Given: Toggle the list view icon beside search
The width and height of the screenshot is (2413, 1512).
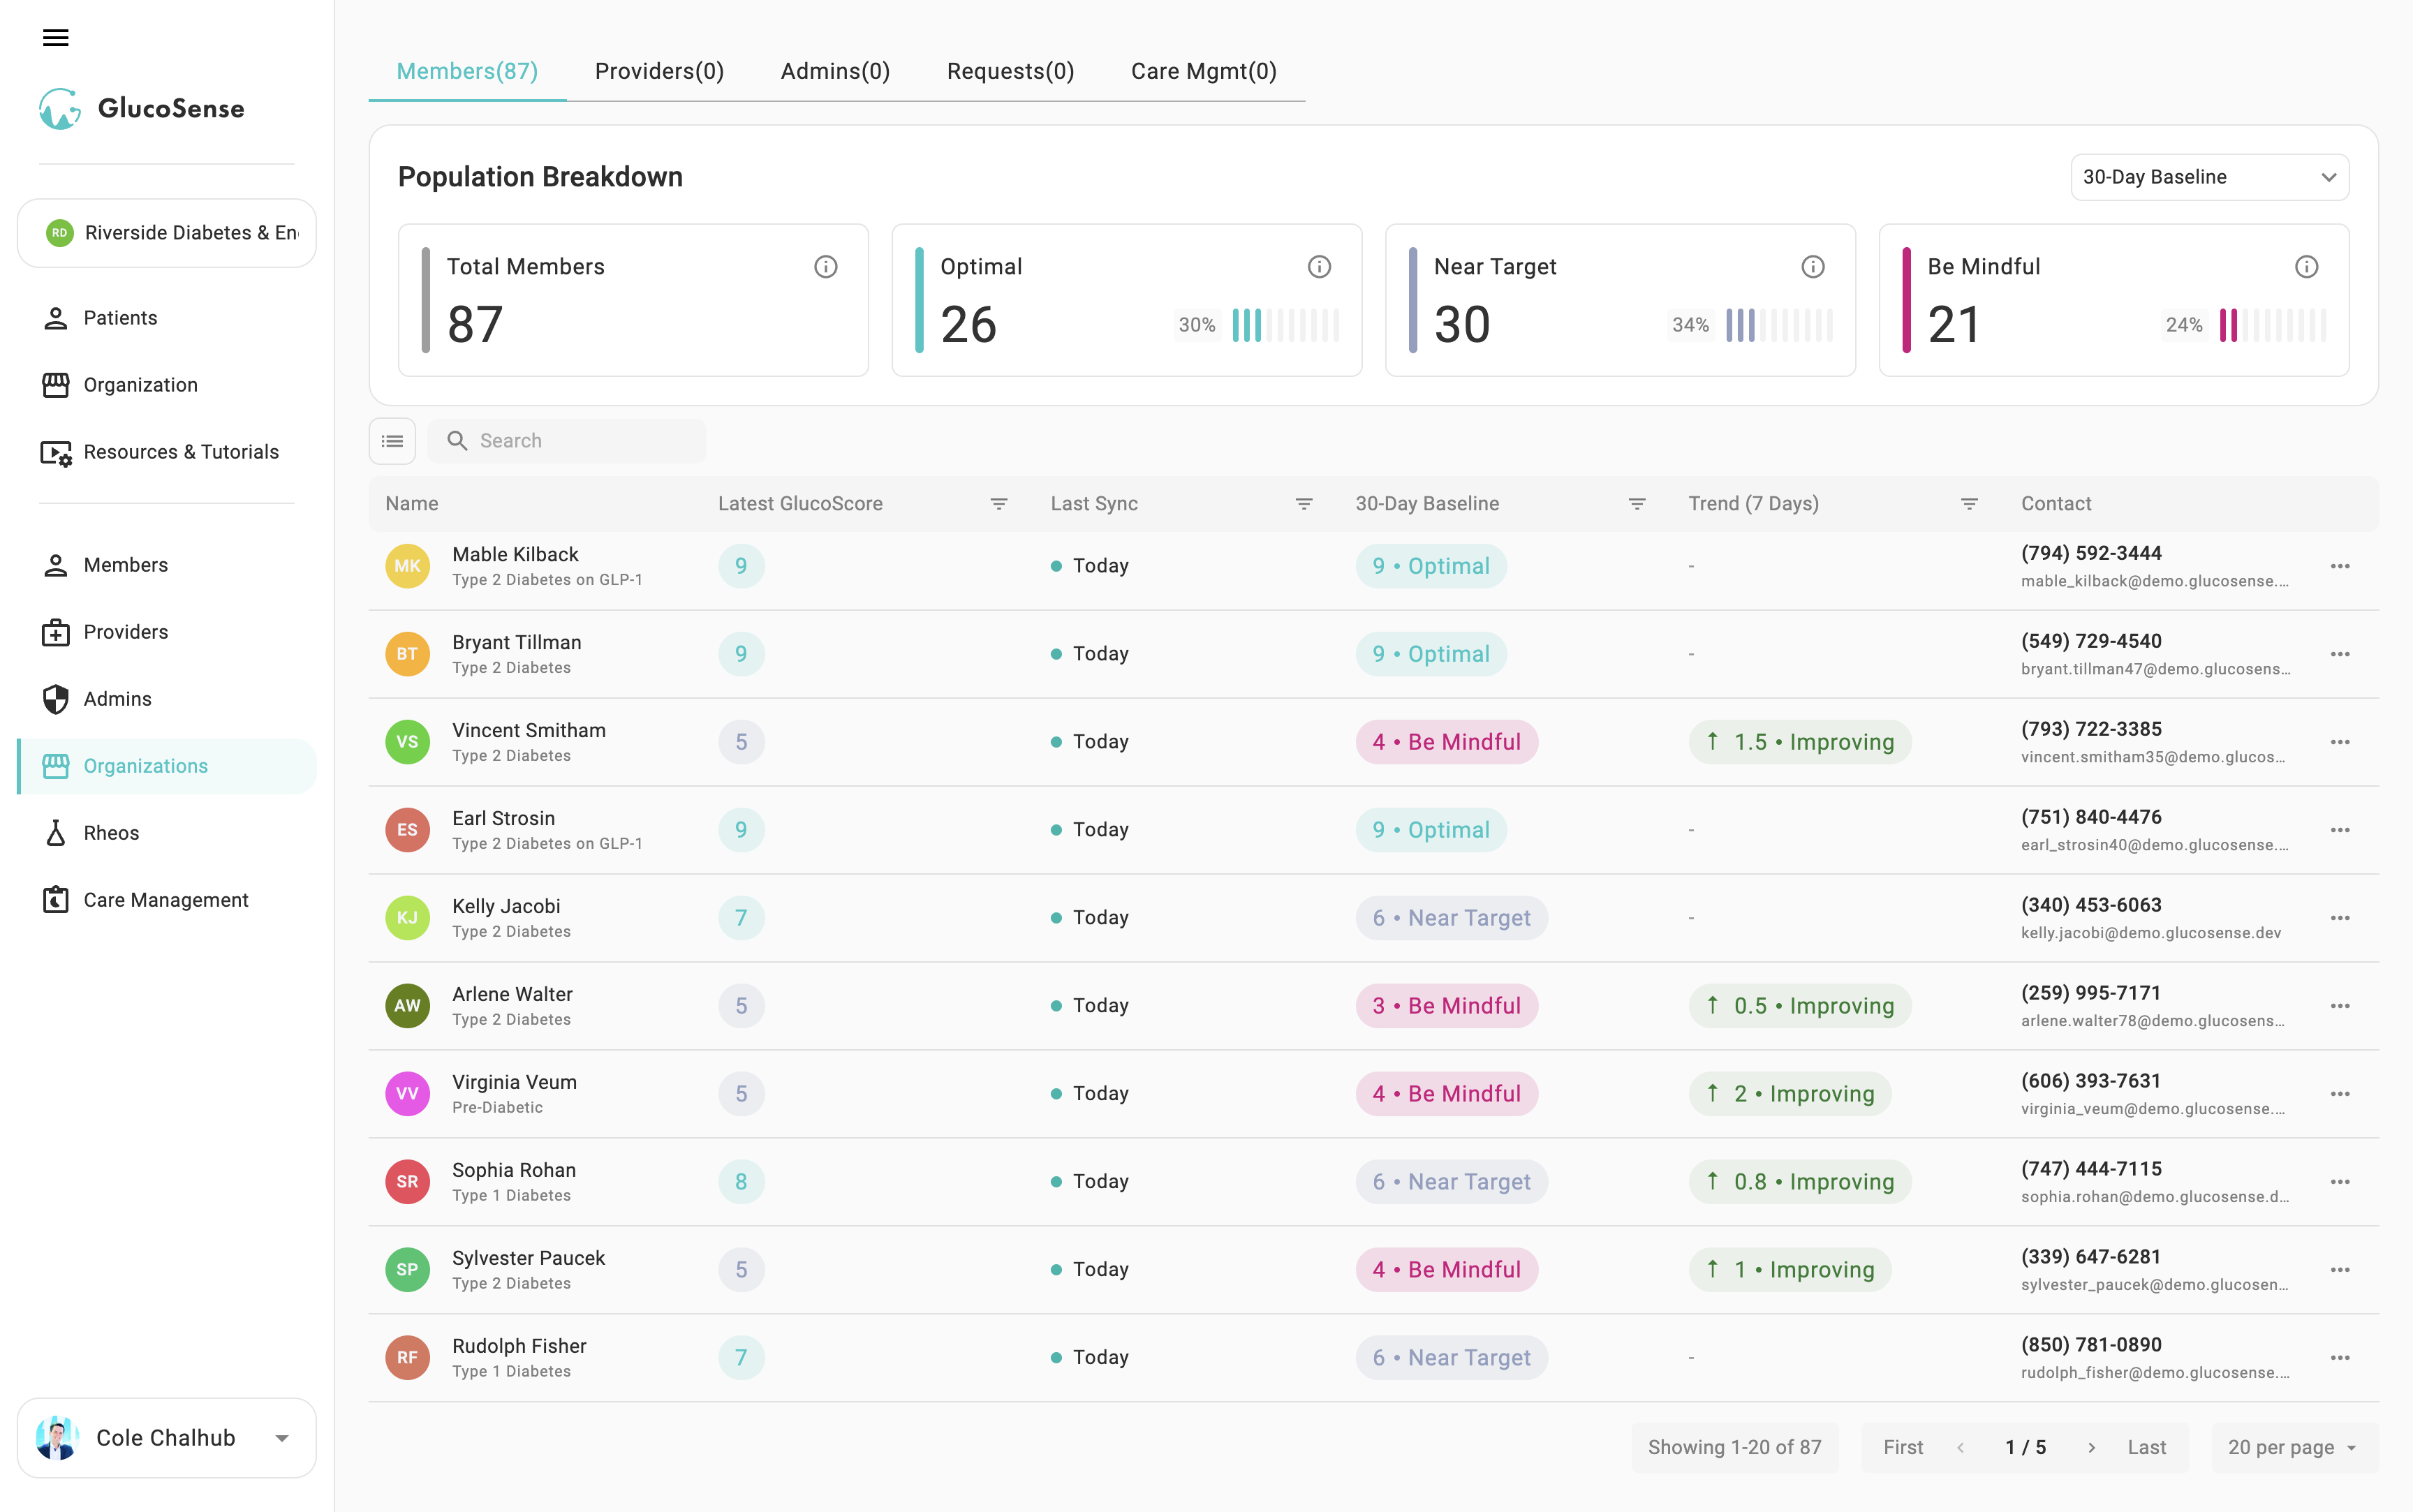Looking at the screenshot, I should [392, 441].
